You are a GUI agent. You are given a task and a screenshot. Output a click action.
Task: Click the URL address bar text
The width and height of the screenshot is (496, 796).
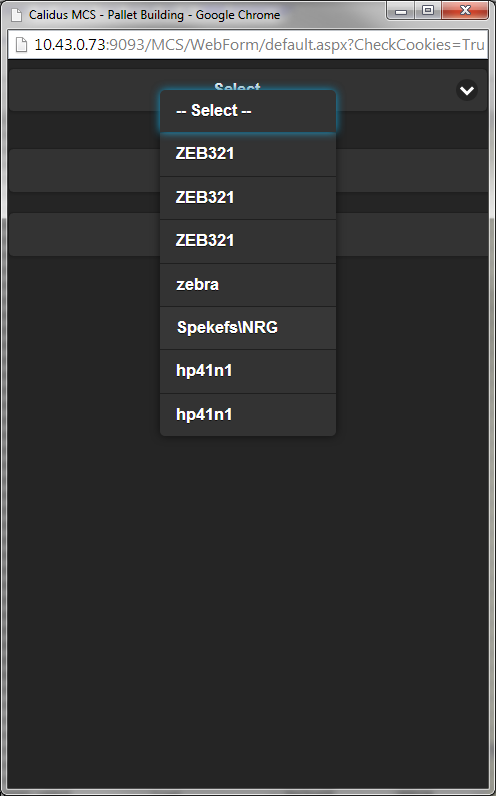[x=259, y=45]
